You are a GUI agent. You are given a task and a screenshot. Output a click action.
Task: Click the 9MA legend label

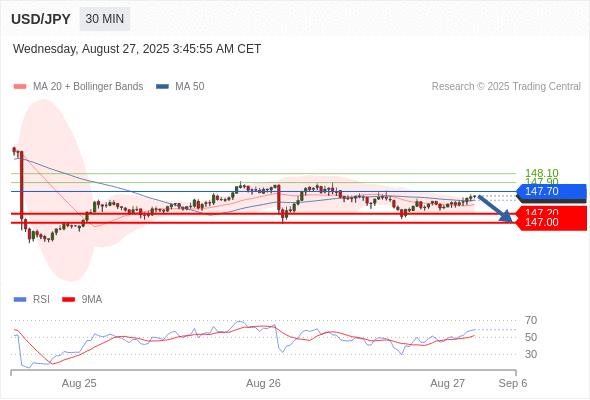(x=92, y=300)
